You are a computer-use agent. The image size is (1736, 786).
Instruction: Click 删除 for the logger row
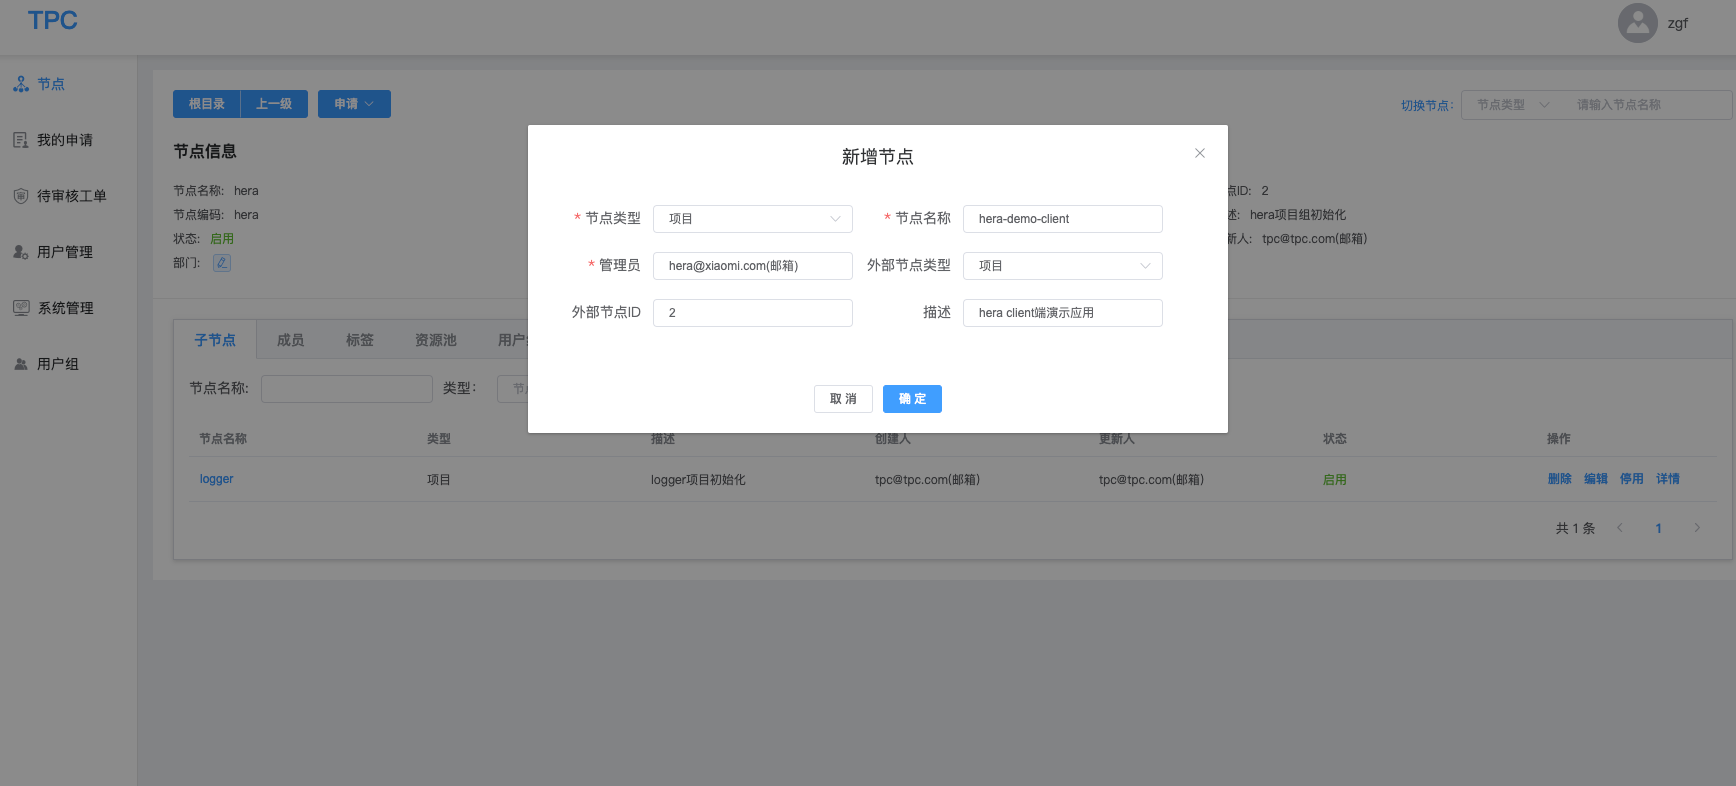(1560, 479)
